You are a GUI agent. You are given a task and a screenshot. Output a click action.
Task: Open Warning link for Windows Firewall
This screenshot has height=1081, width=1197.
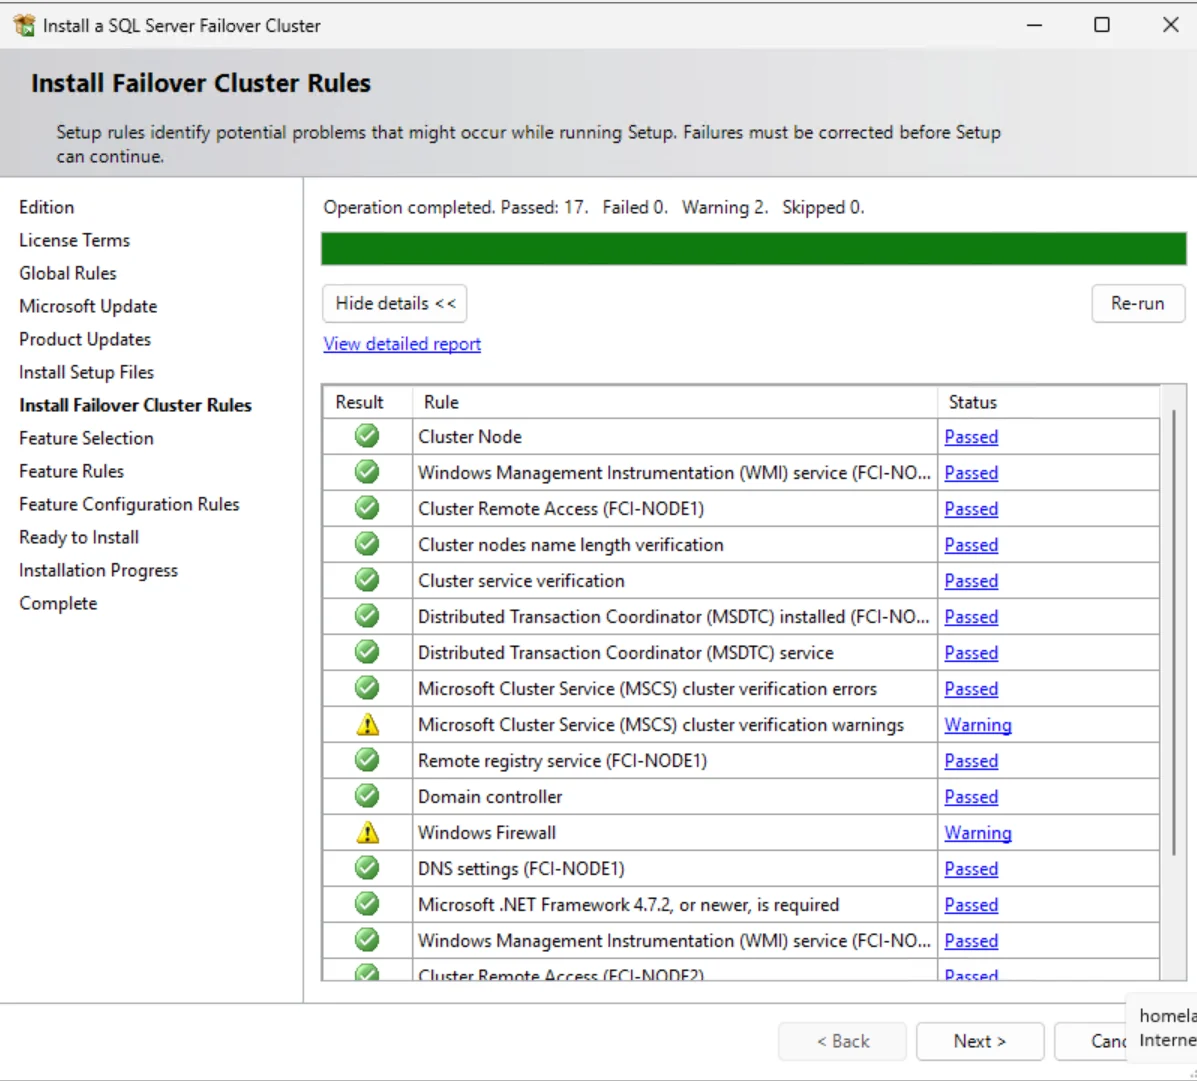(978, 833)
